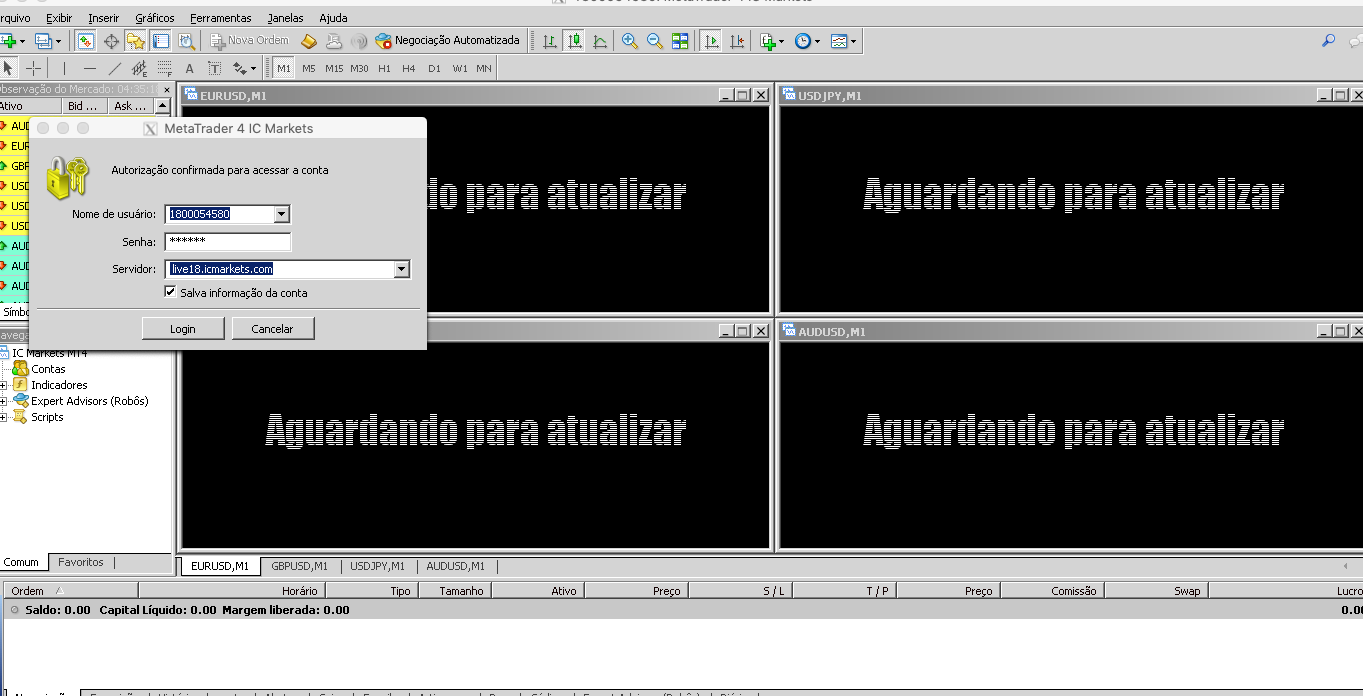Click the Cancelar button
This screenshot has width=1363, height=696.
point(273,328)
